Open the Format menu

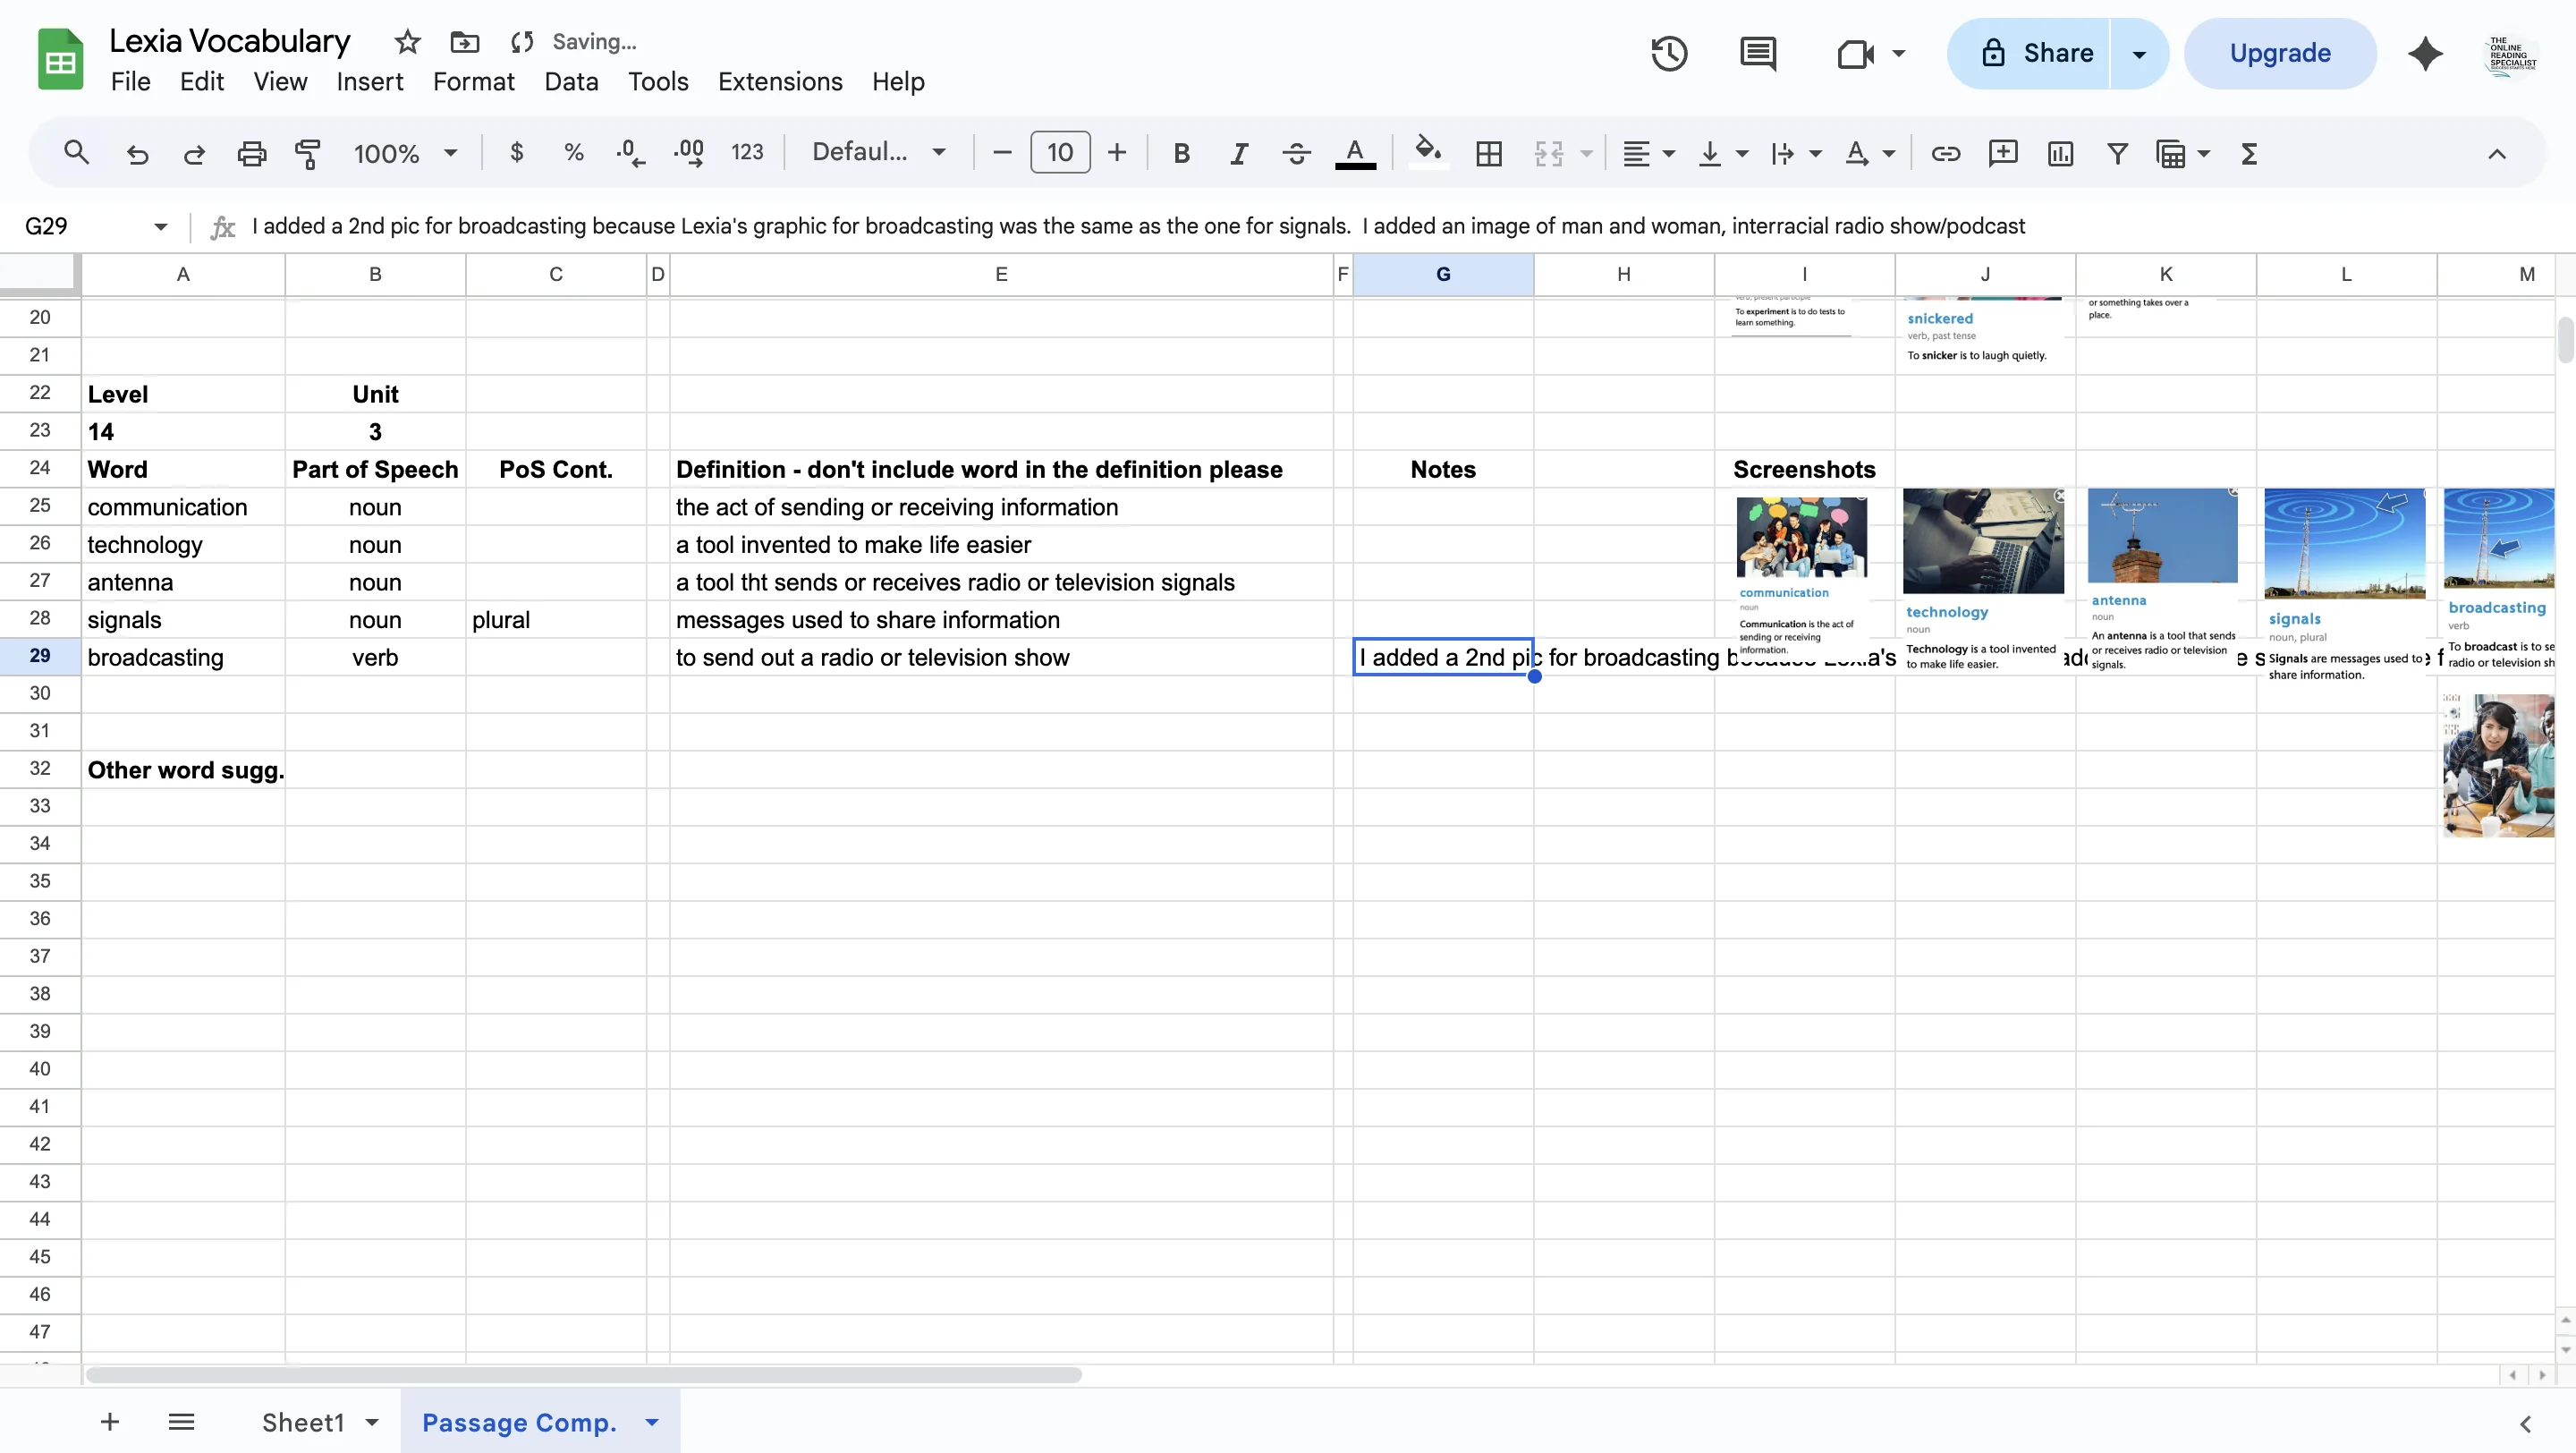coord(473,81)
